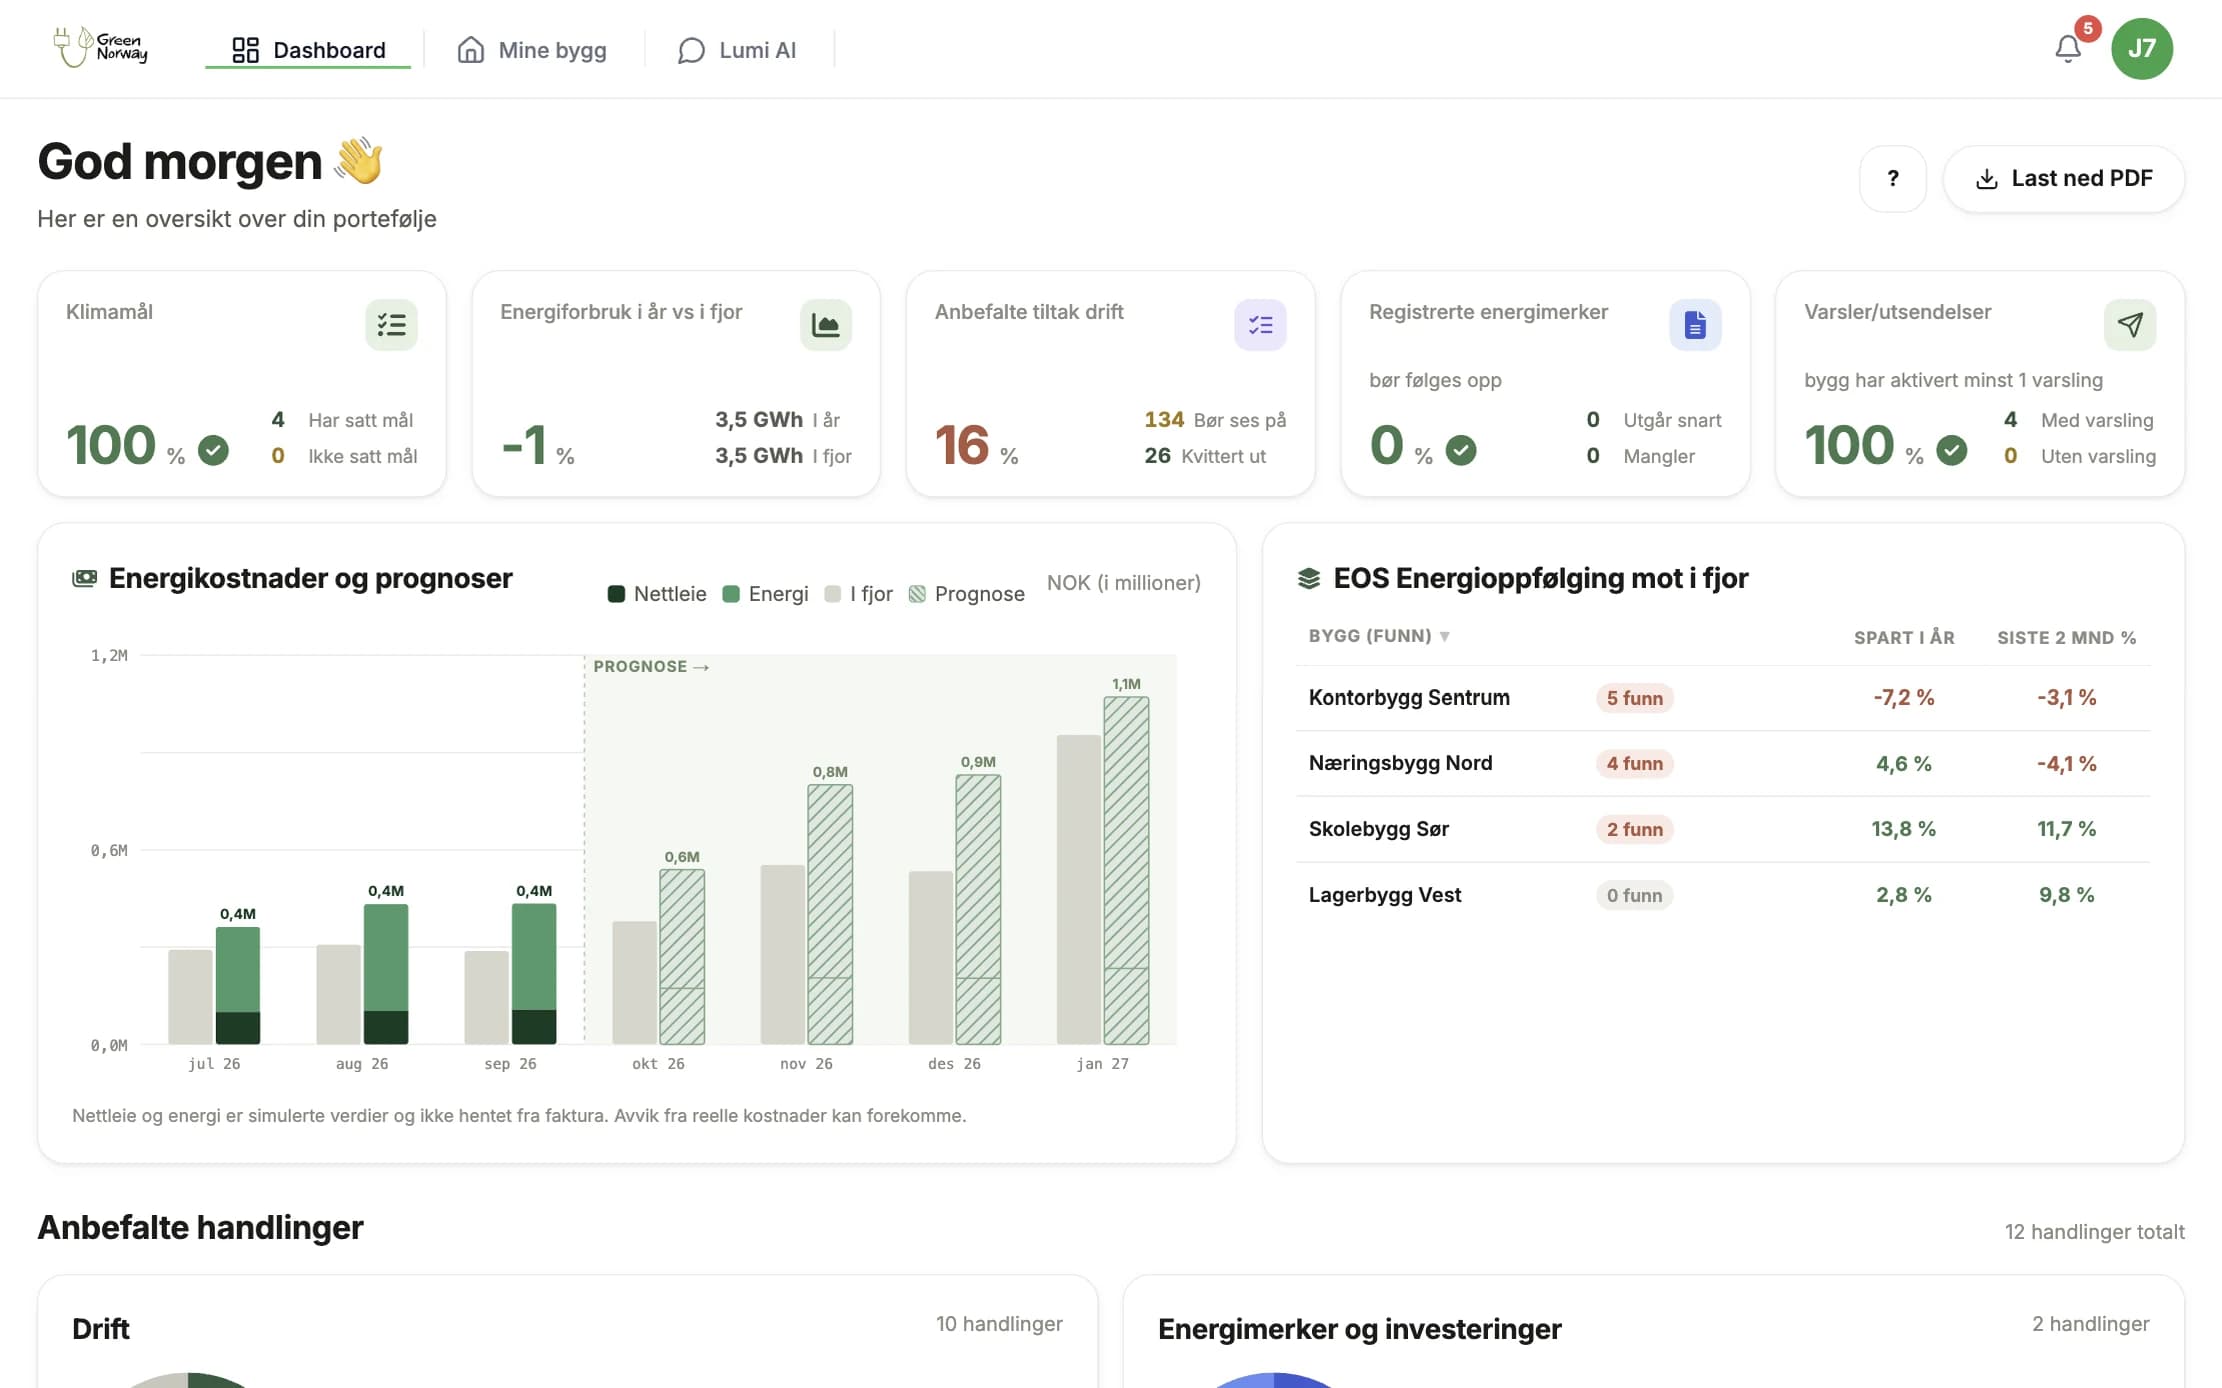Switch to the Dashboard tab
2222x1388 pixels.
pyautogui.click(x=308, y=50)
